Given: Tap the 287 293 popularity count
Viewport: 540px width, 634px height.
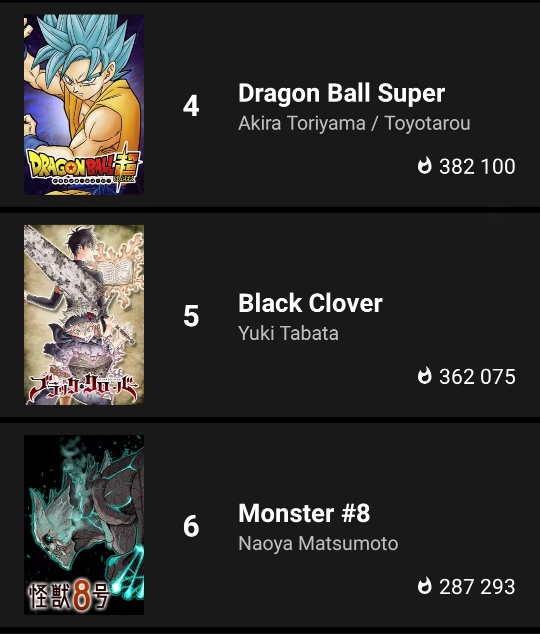Looking at the screenshot, I should [477, 587].
